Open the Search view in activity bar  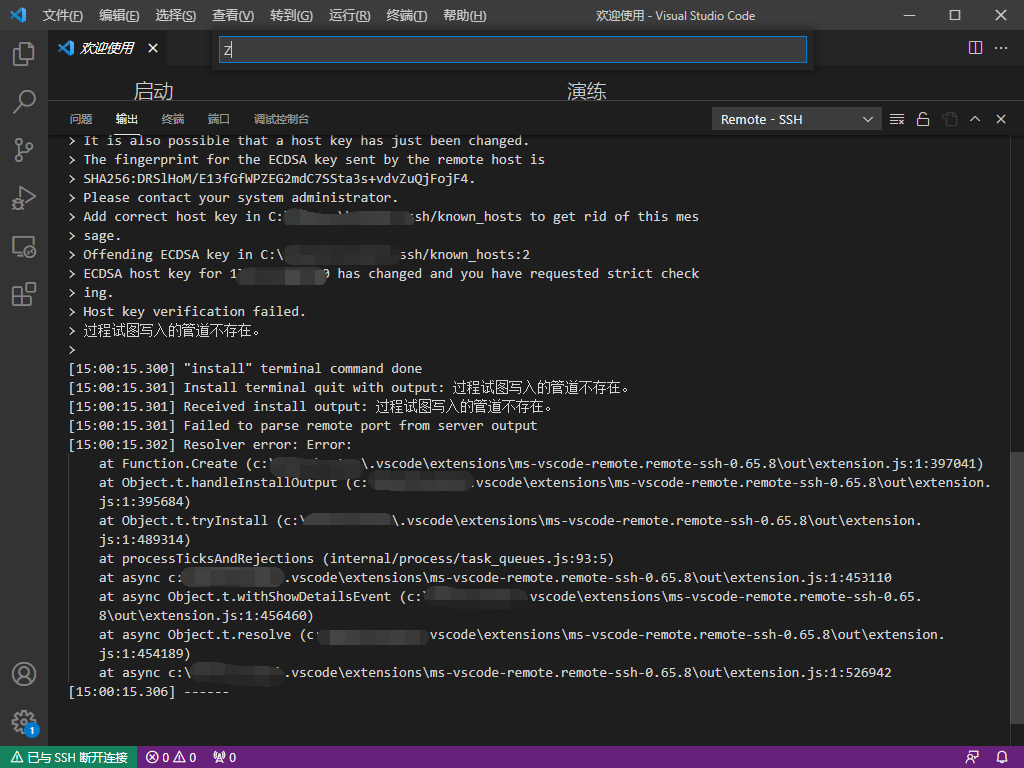pyautogui.click(x=24, y=102)
